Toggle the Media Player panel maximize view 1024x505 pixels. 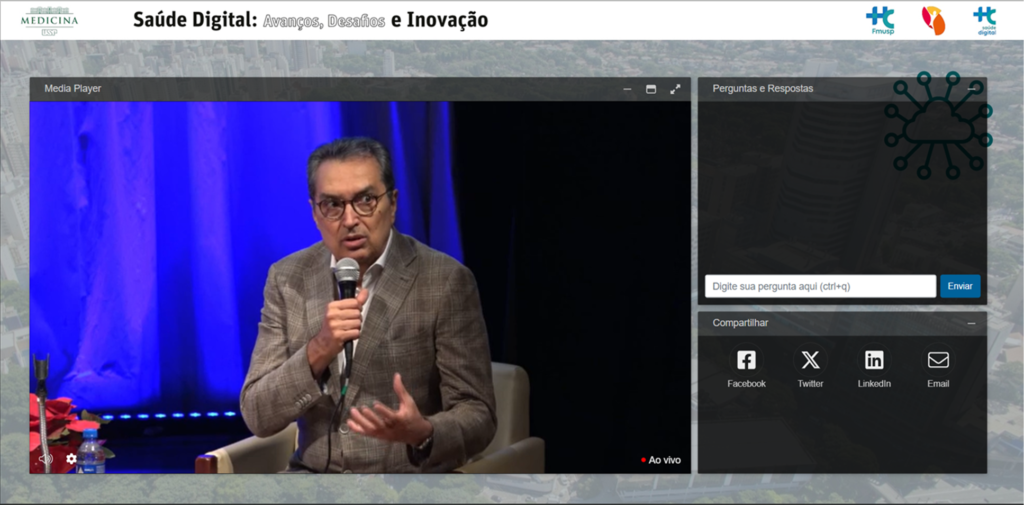[x=651, y=89]
